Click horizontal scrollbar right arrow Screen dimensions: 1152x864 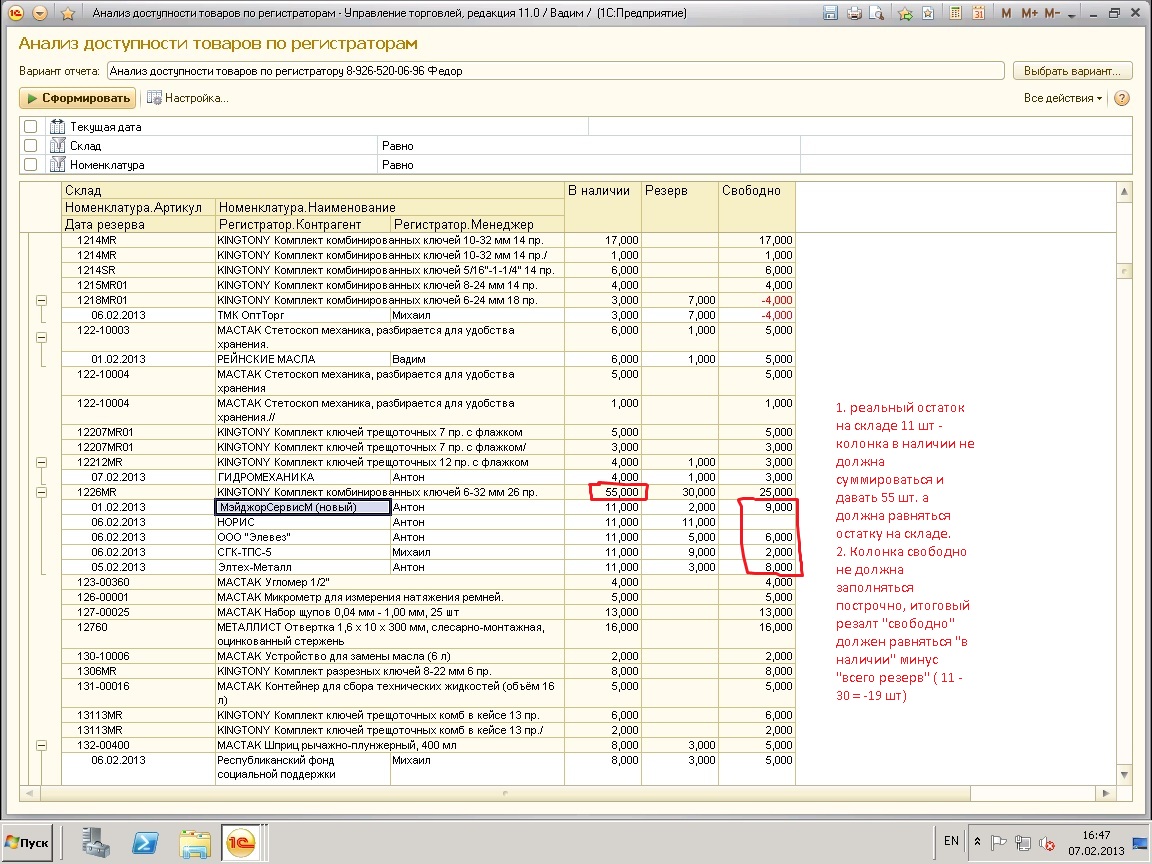pyautogui.click(x=1106, y=793)
